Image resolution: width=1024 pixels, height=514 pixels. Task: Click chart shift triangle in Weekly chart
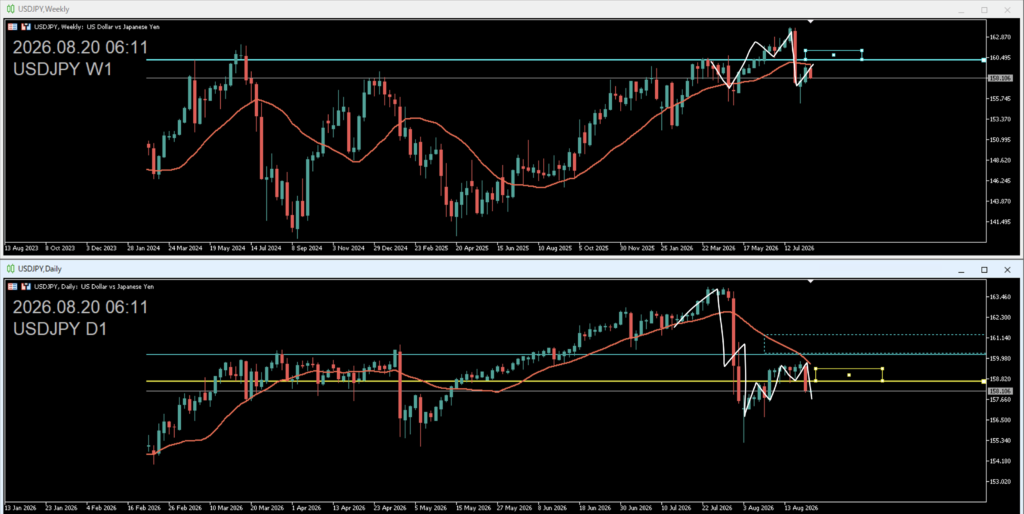coord(810,22)
